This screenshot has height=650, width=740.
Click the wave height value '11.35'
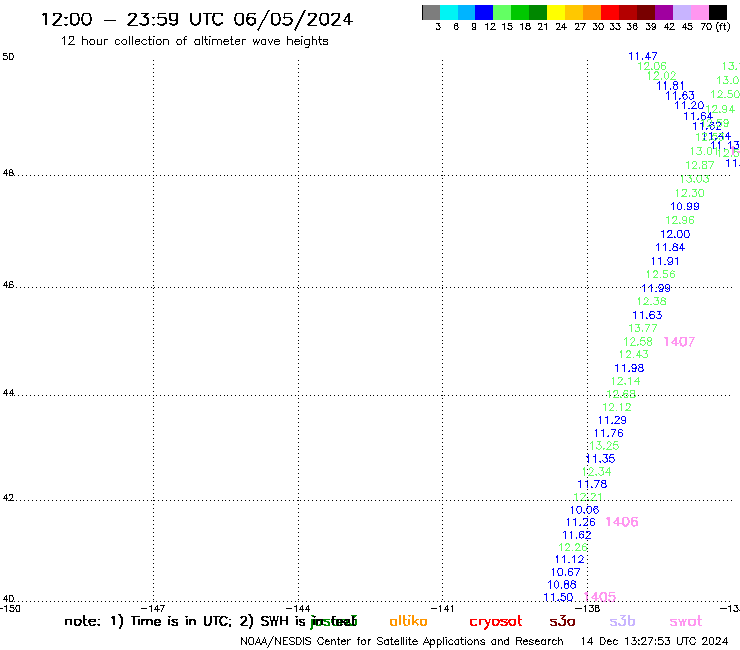point(600,459)
